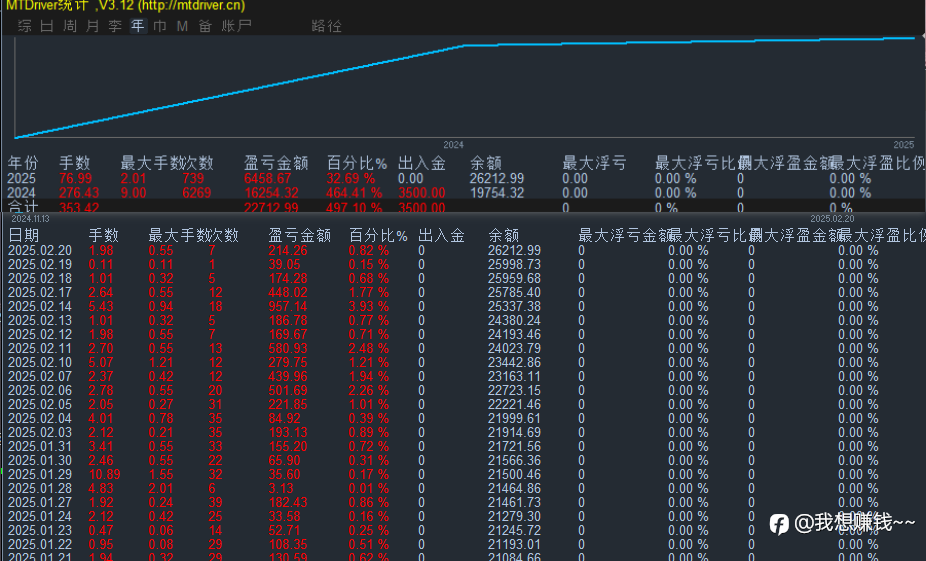Click 百分比% header in yearly table

357,163
